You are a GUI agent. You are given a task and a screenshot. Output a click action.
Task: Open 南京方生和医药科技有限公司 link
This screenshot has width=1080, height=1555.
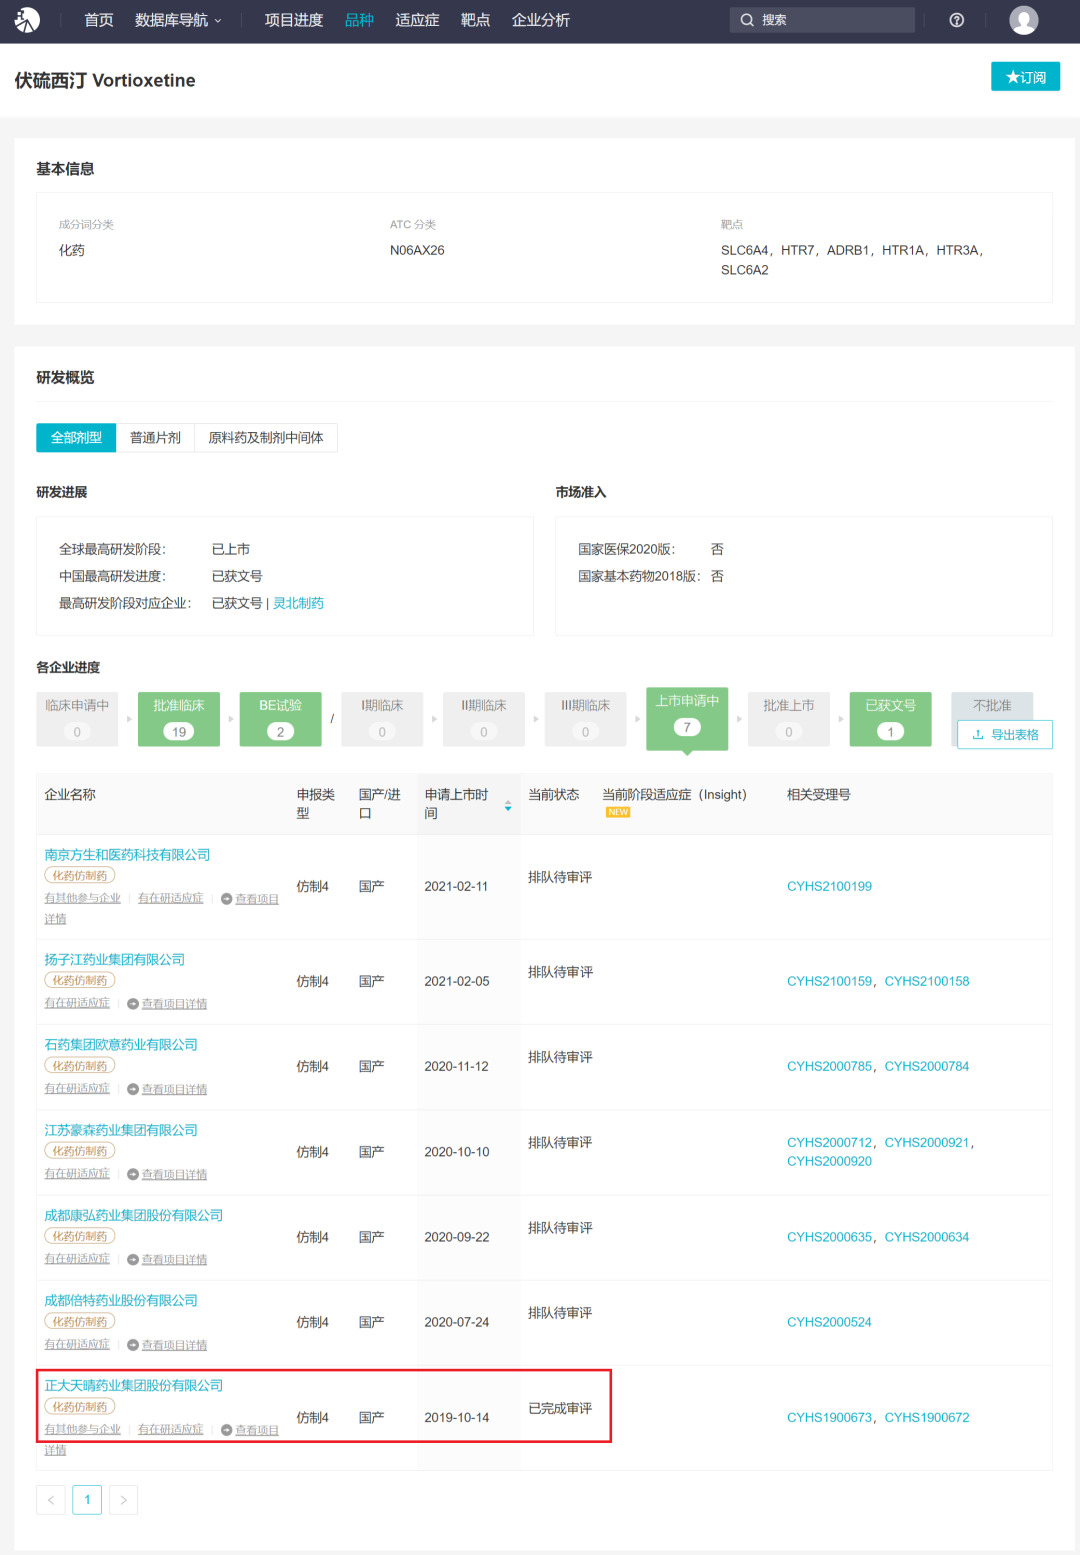127,855
